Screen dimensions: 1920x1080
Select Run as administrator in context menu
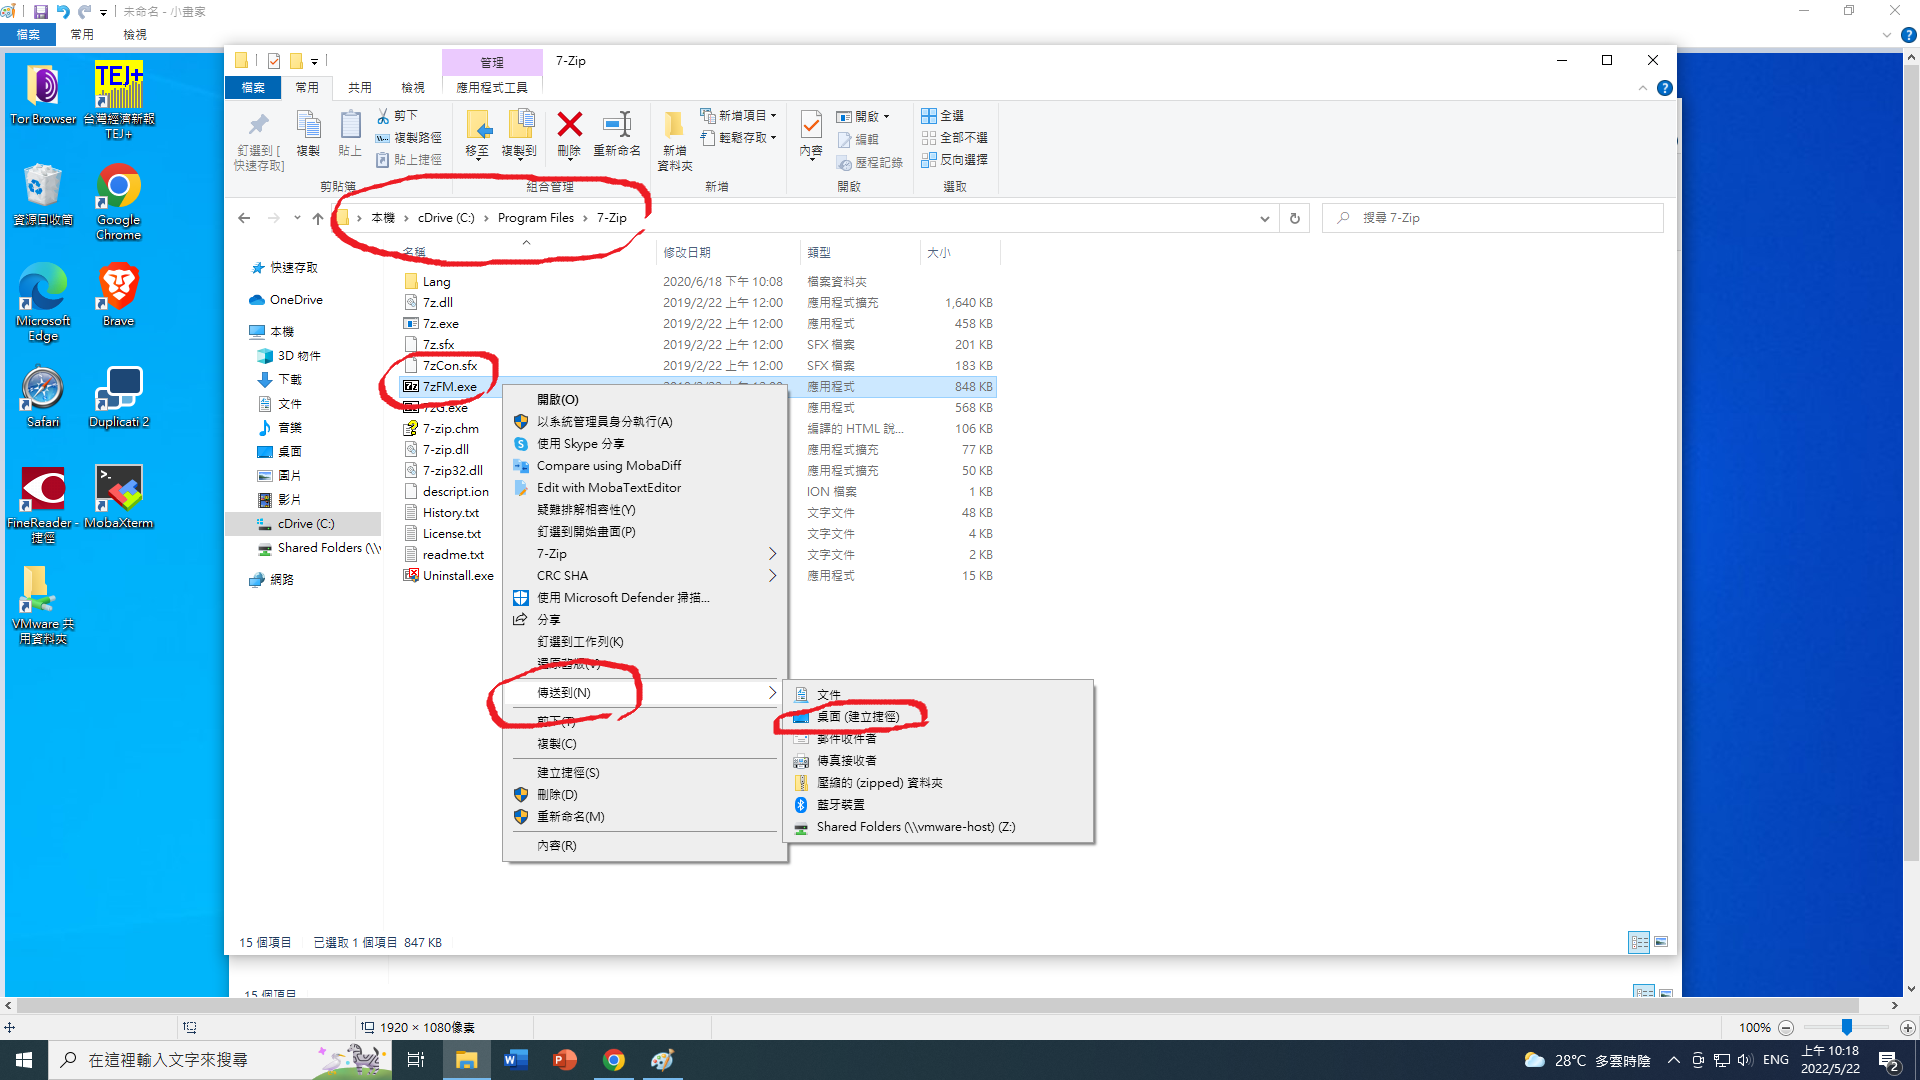coord(604,422)
